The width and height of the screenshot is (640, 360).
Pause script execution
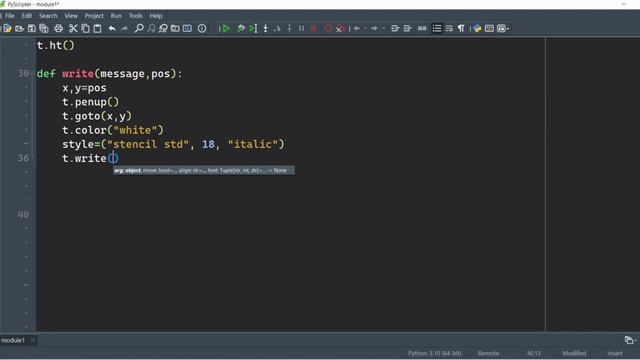click(301, 29)
